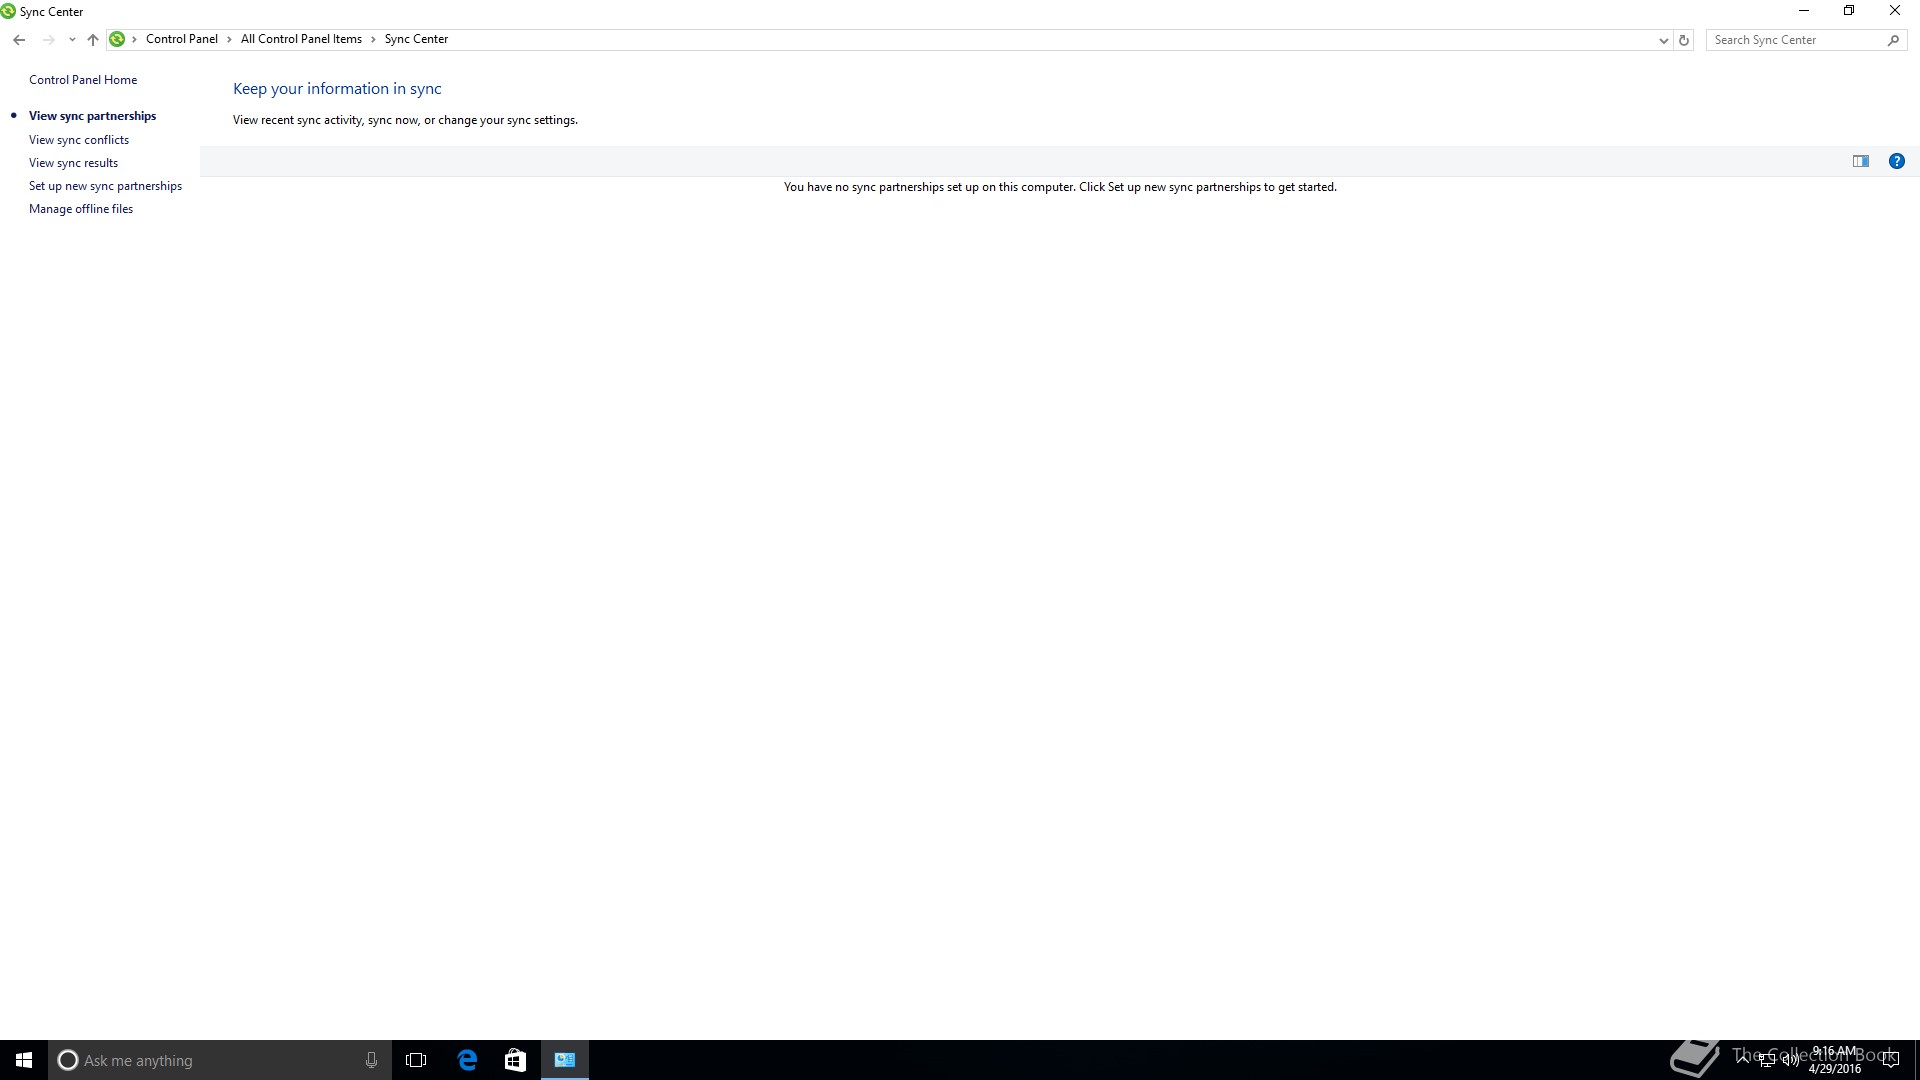The image size is (1920, 1080).
Task: Open Task View on taskbar
Action: [x=416, y=1060]
